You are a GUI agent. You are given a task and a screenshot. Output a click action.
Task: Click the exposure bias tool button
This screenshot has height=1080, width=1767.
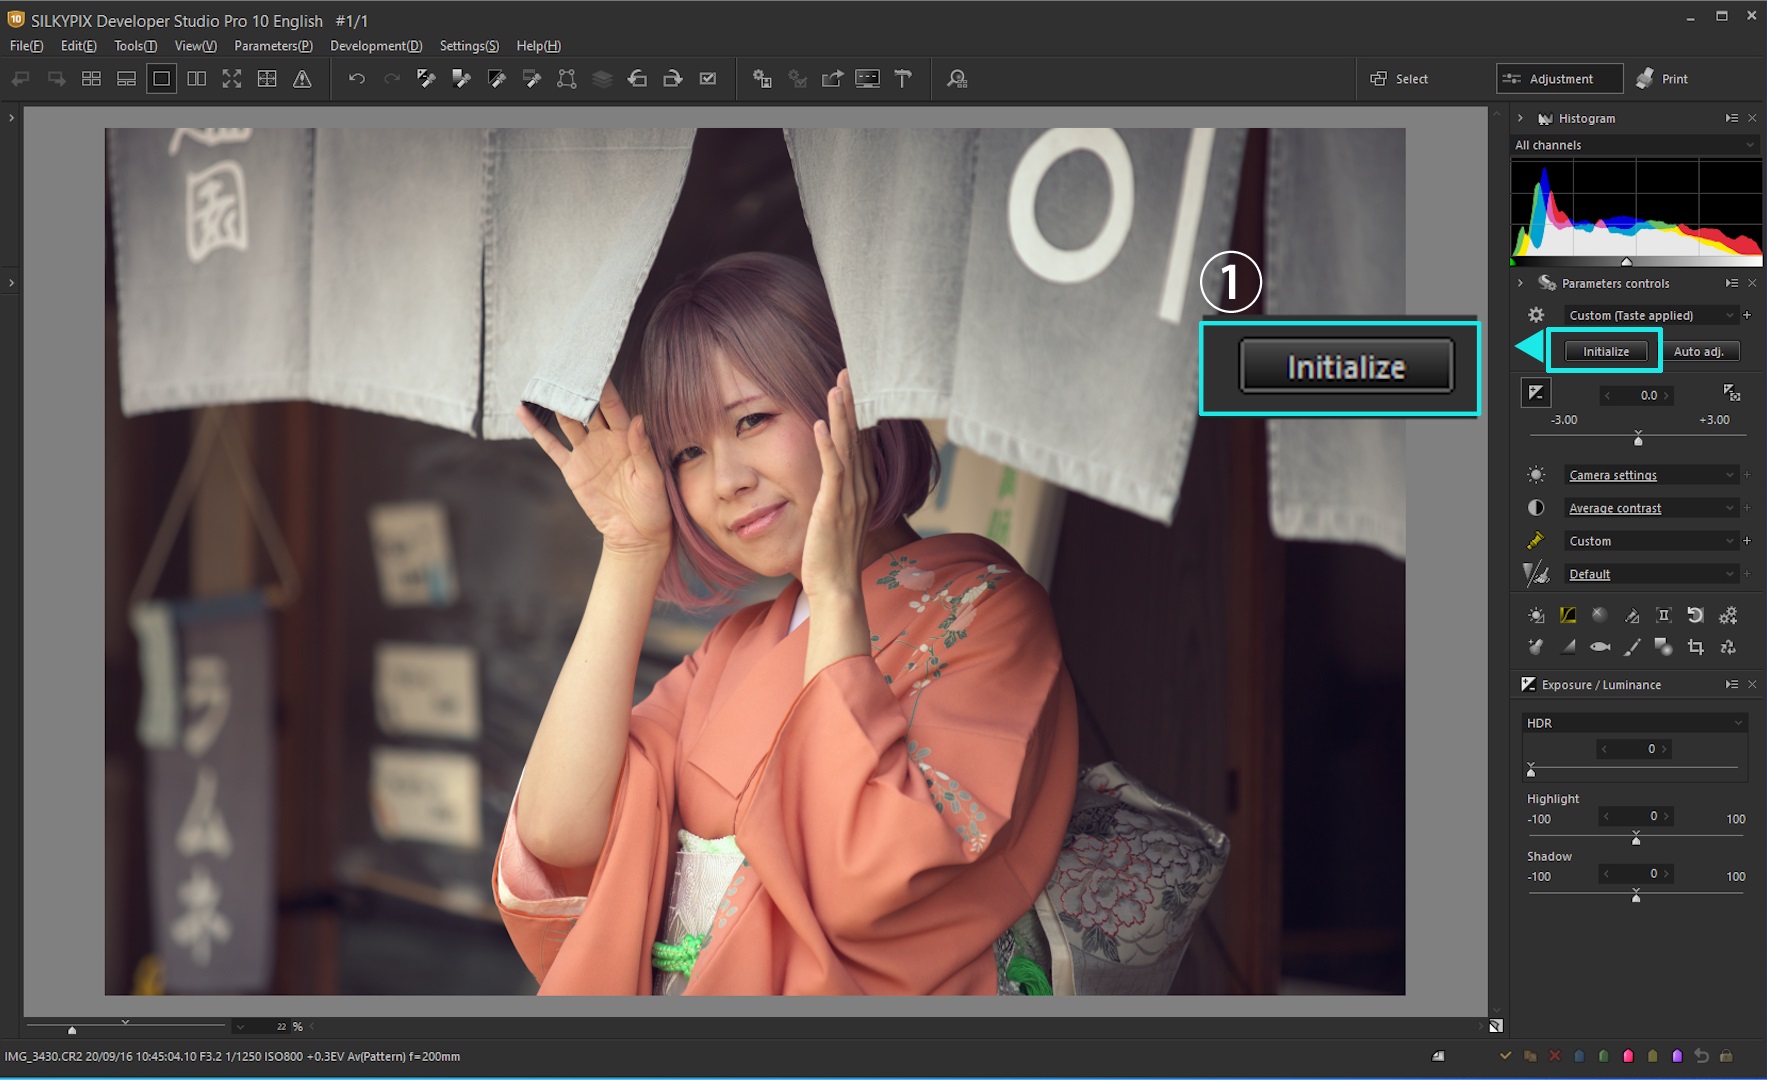pyautogui.click(x=1536, y=393)
